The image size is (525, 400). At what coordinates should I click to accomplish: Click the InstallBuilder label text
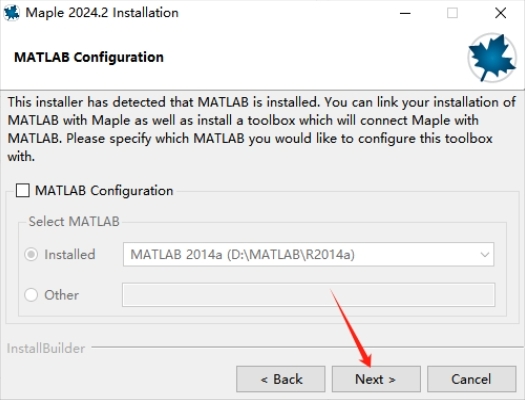tap(46, 348)
